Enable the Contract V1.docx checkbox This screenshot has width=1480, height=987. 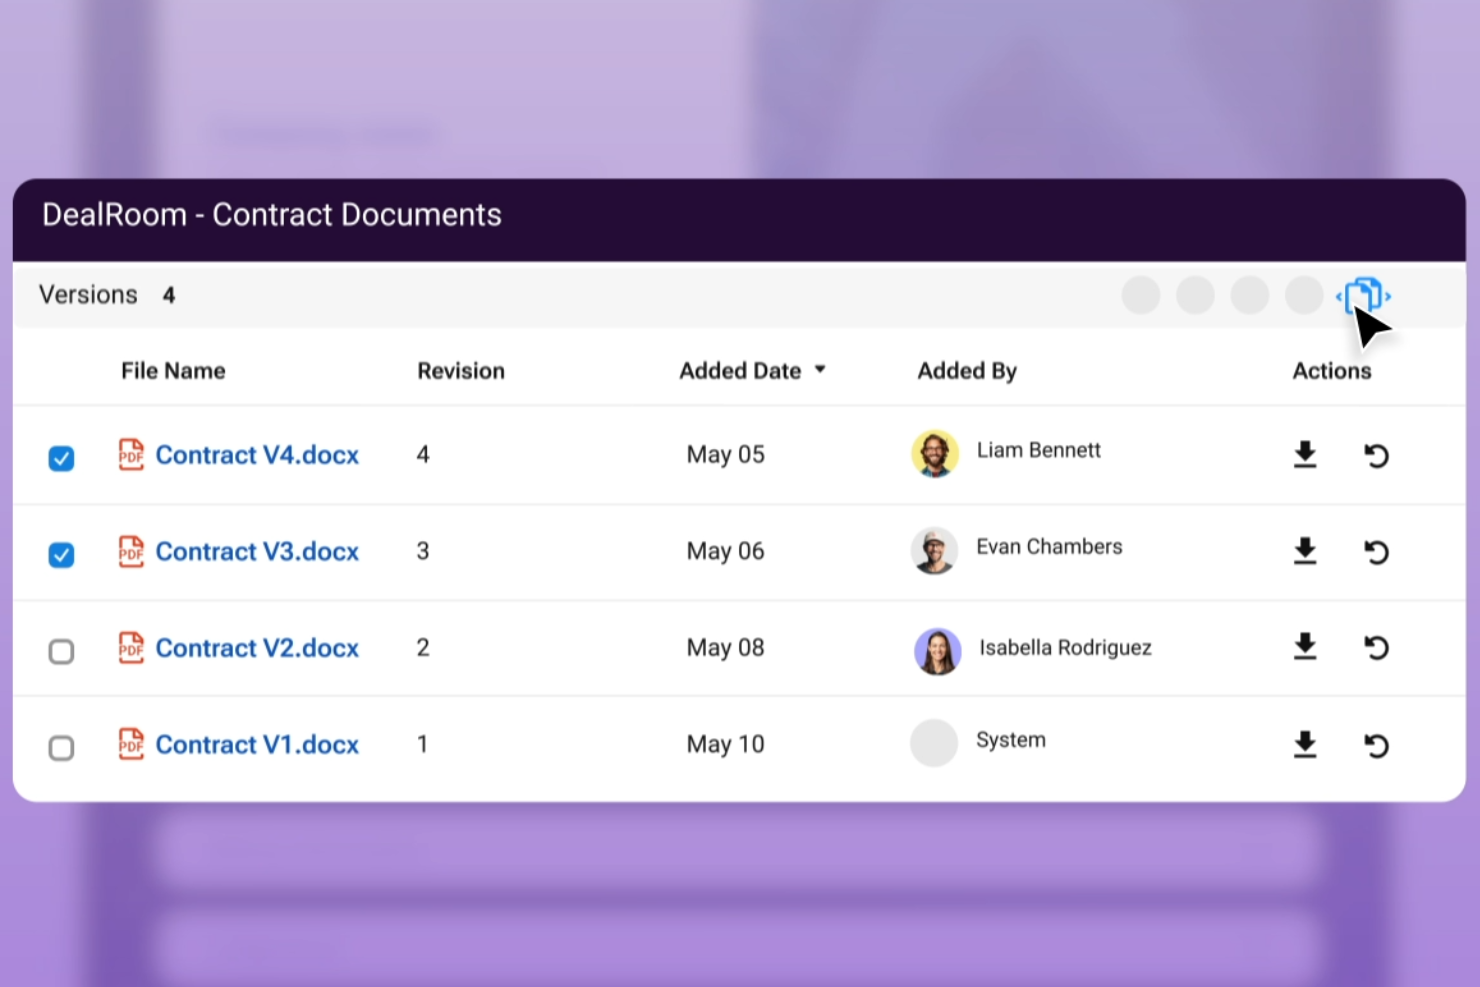(x=61, y=748)
